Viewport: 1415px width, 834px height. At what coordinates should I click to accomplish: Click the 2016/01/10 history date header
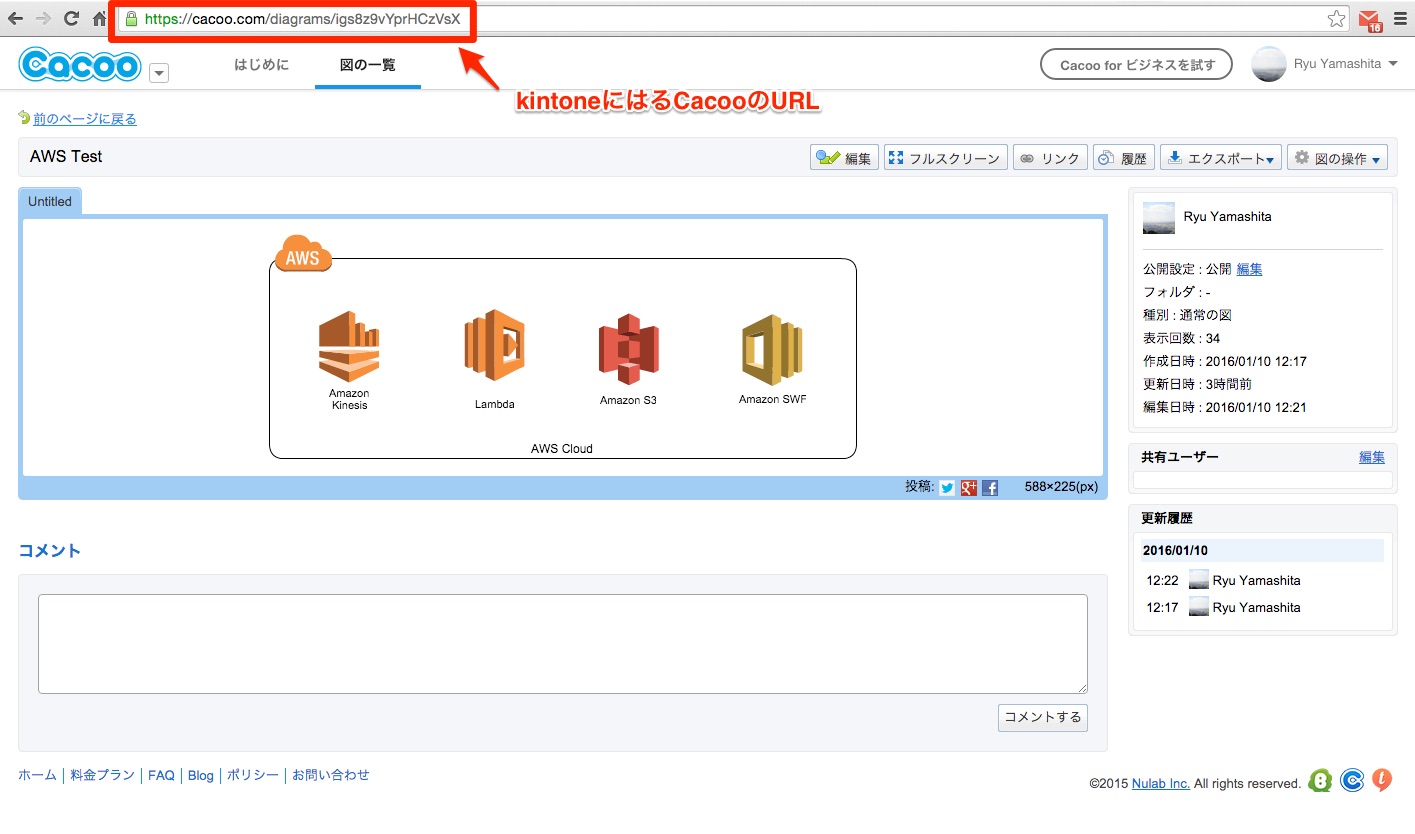1263,550
